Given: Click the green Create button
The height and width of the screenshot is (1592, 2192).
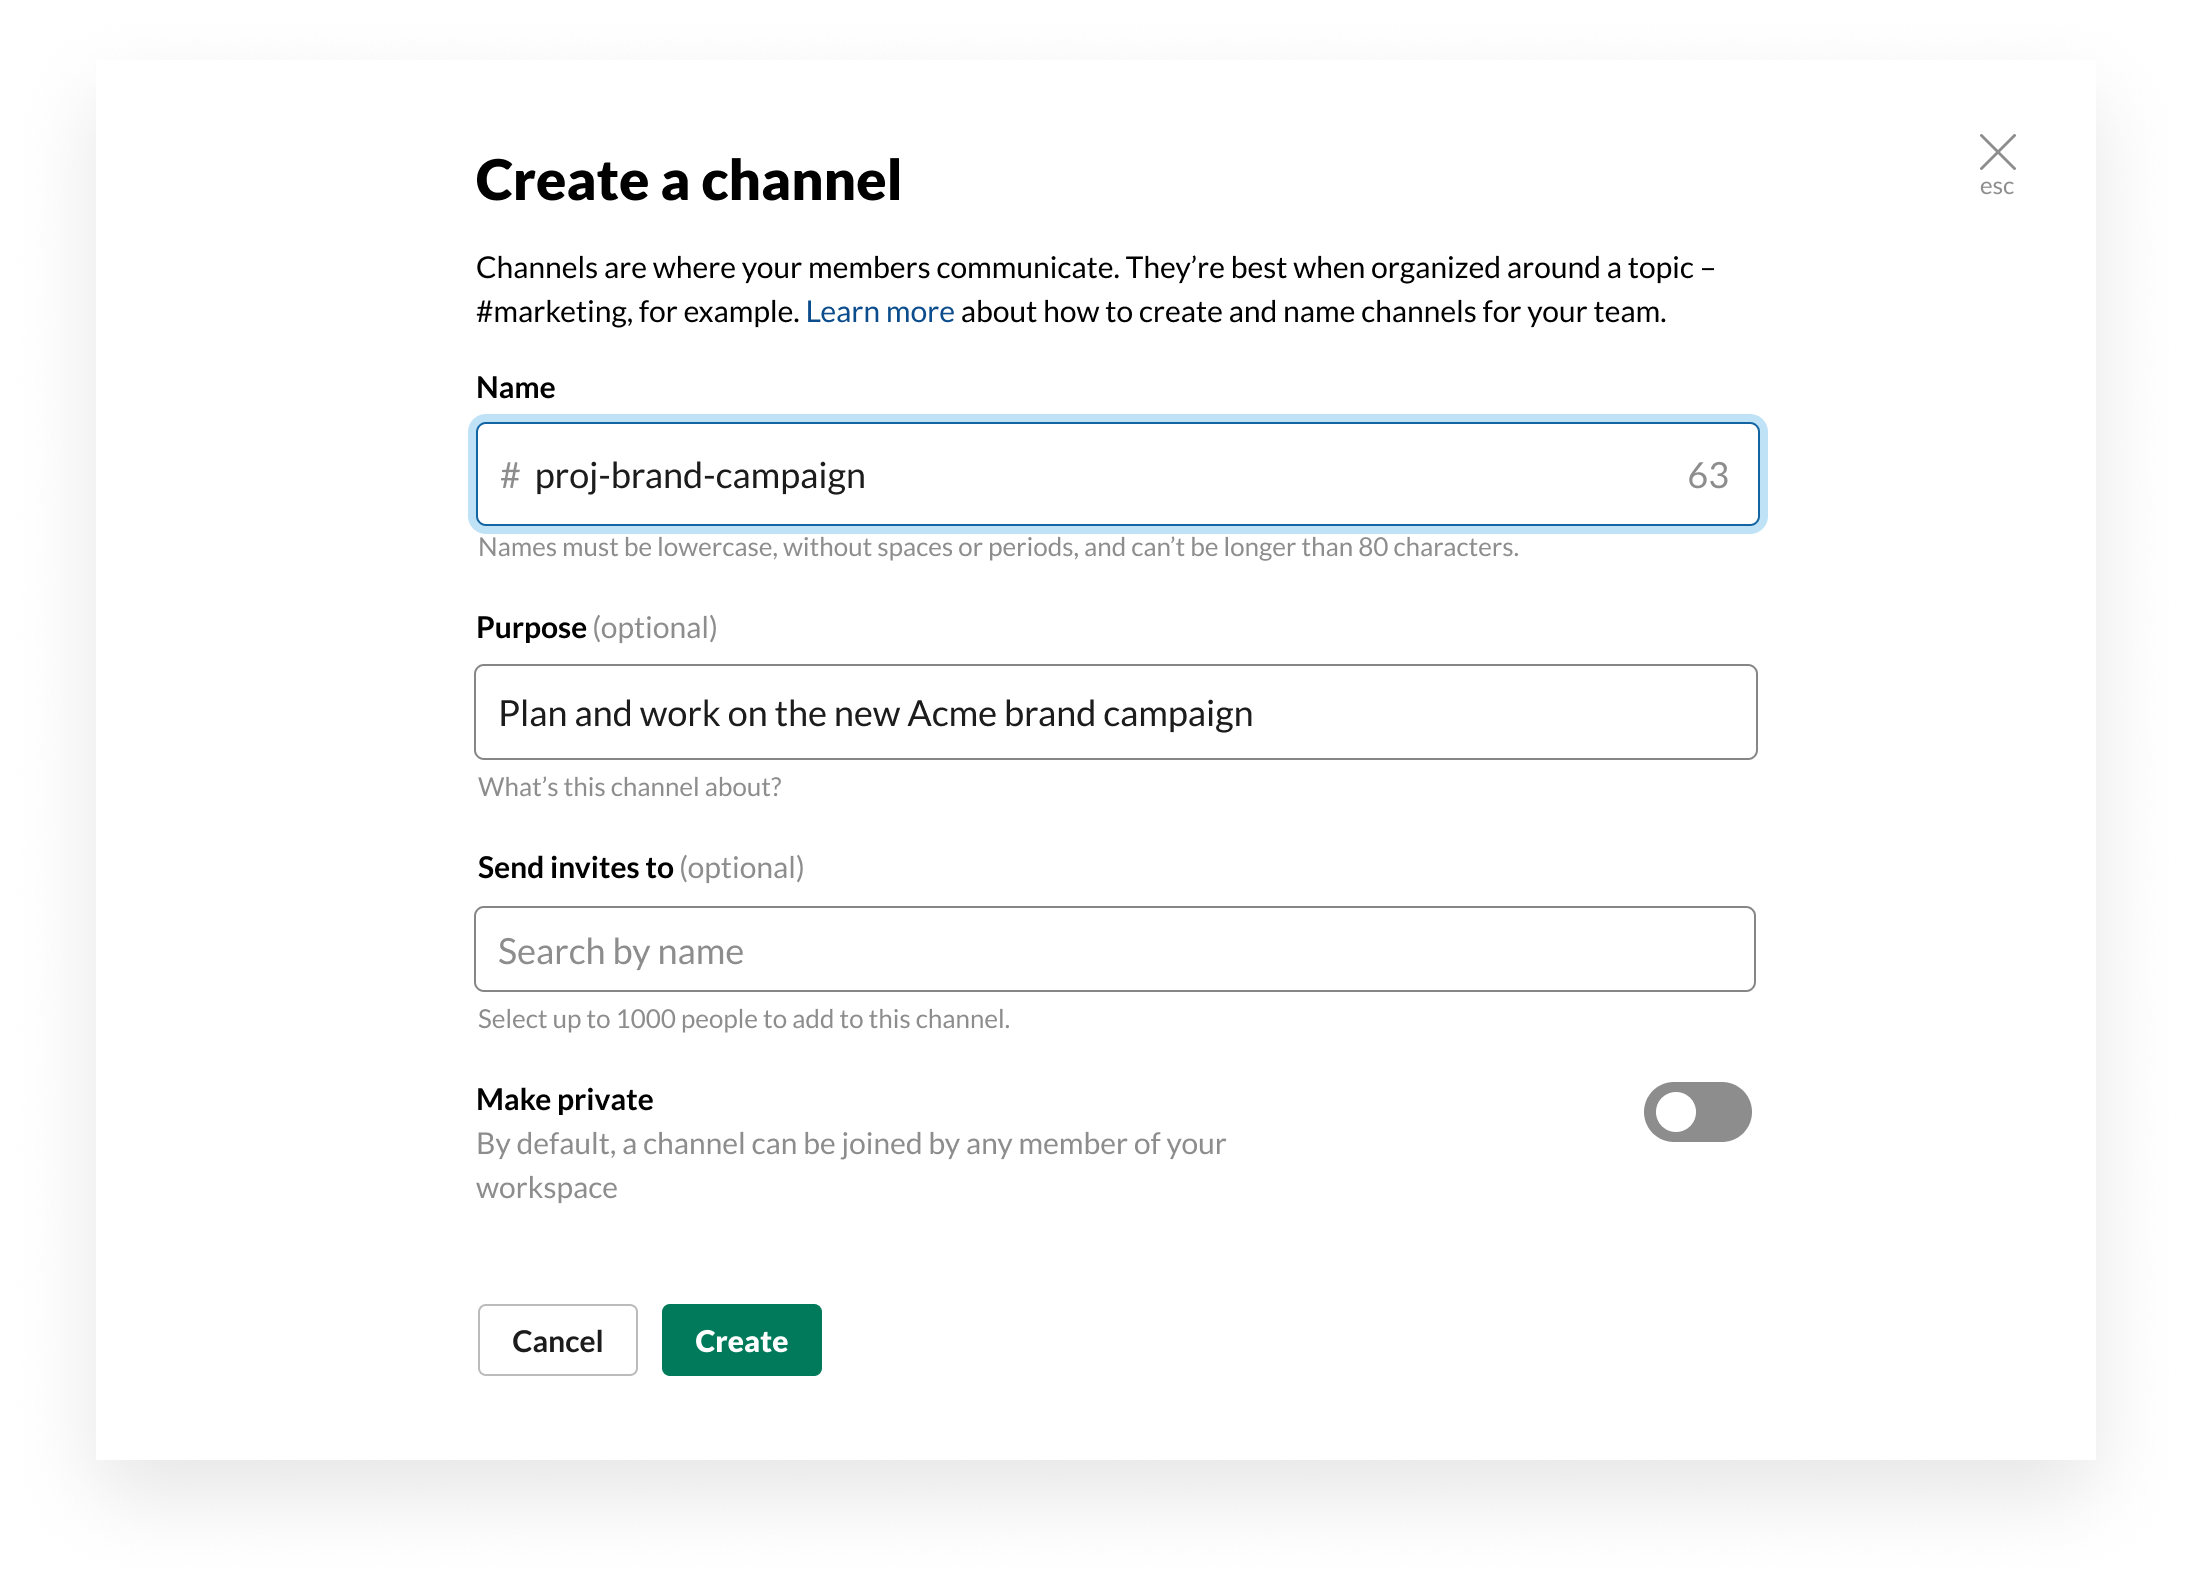Looking at the screenshot, I should (x=741, y=1340).
